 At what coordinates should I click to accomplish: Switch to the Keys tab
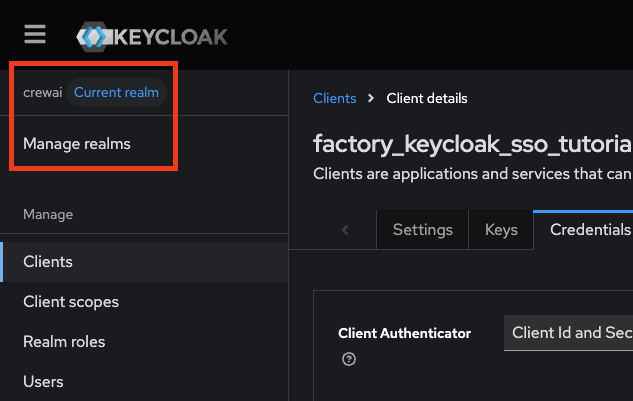click(501, 230)
